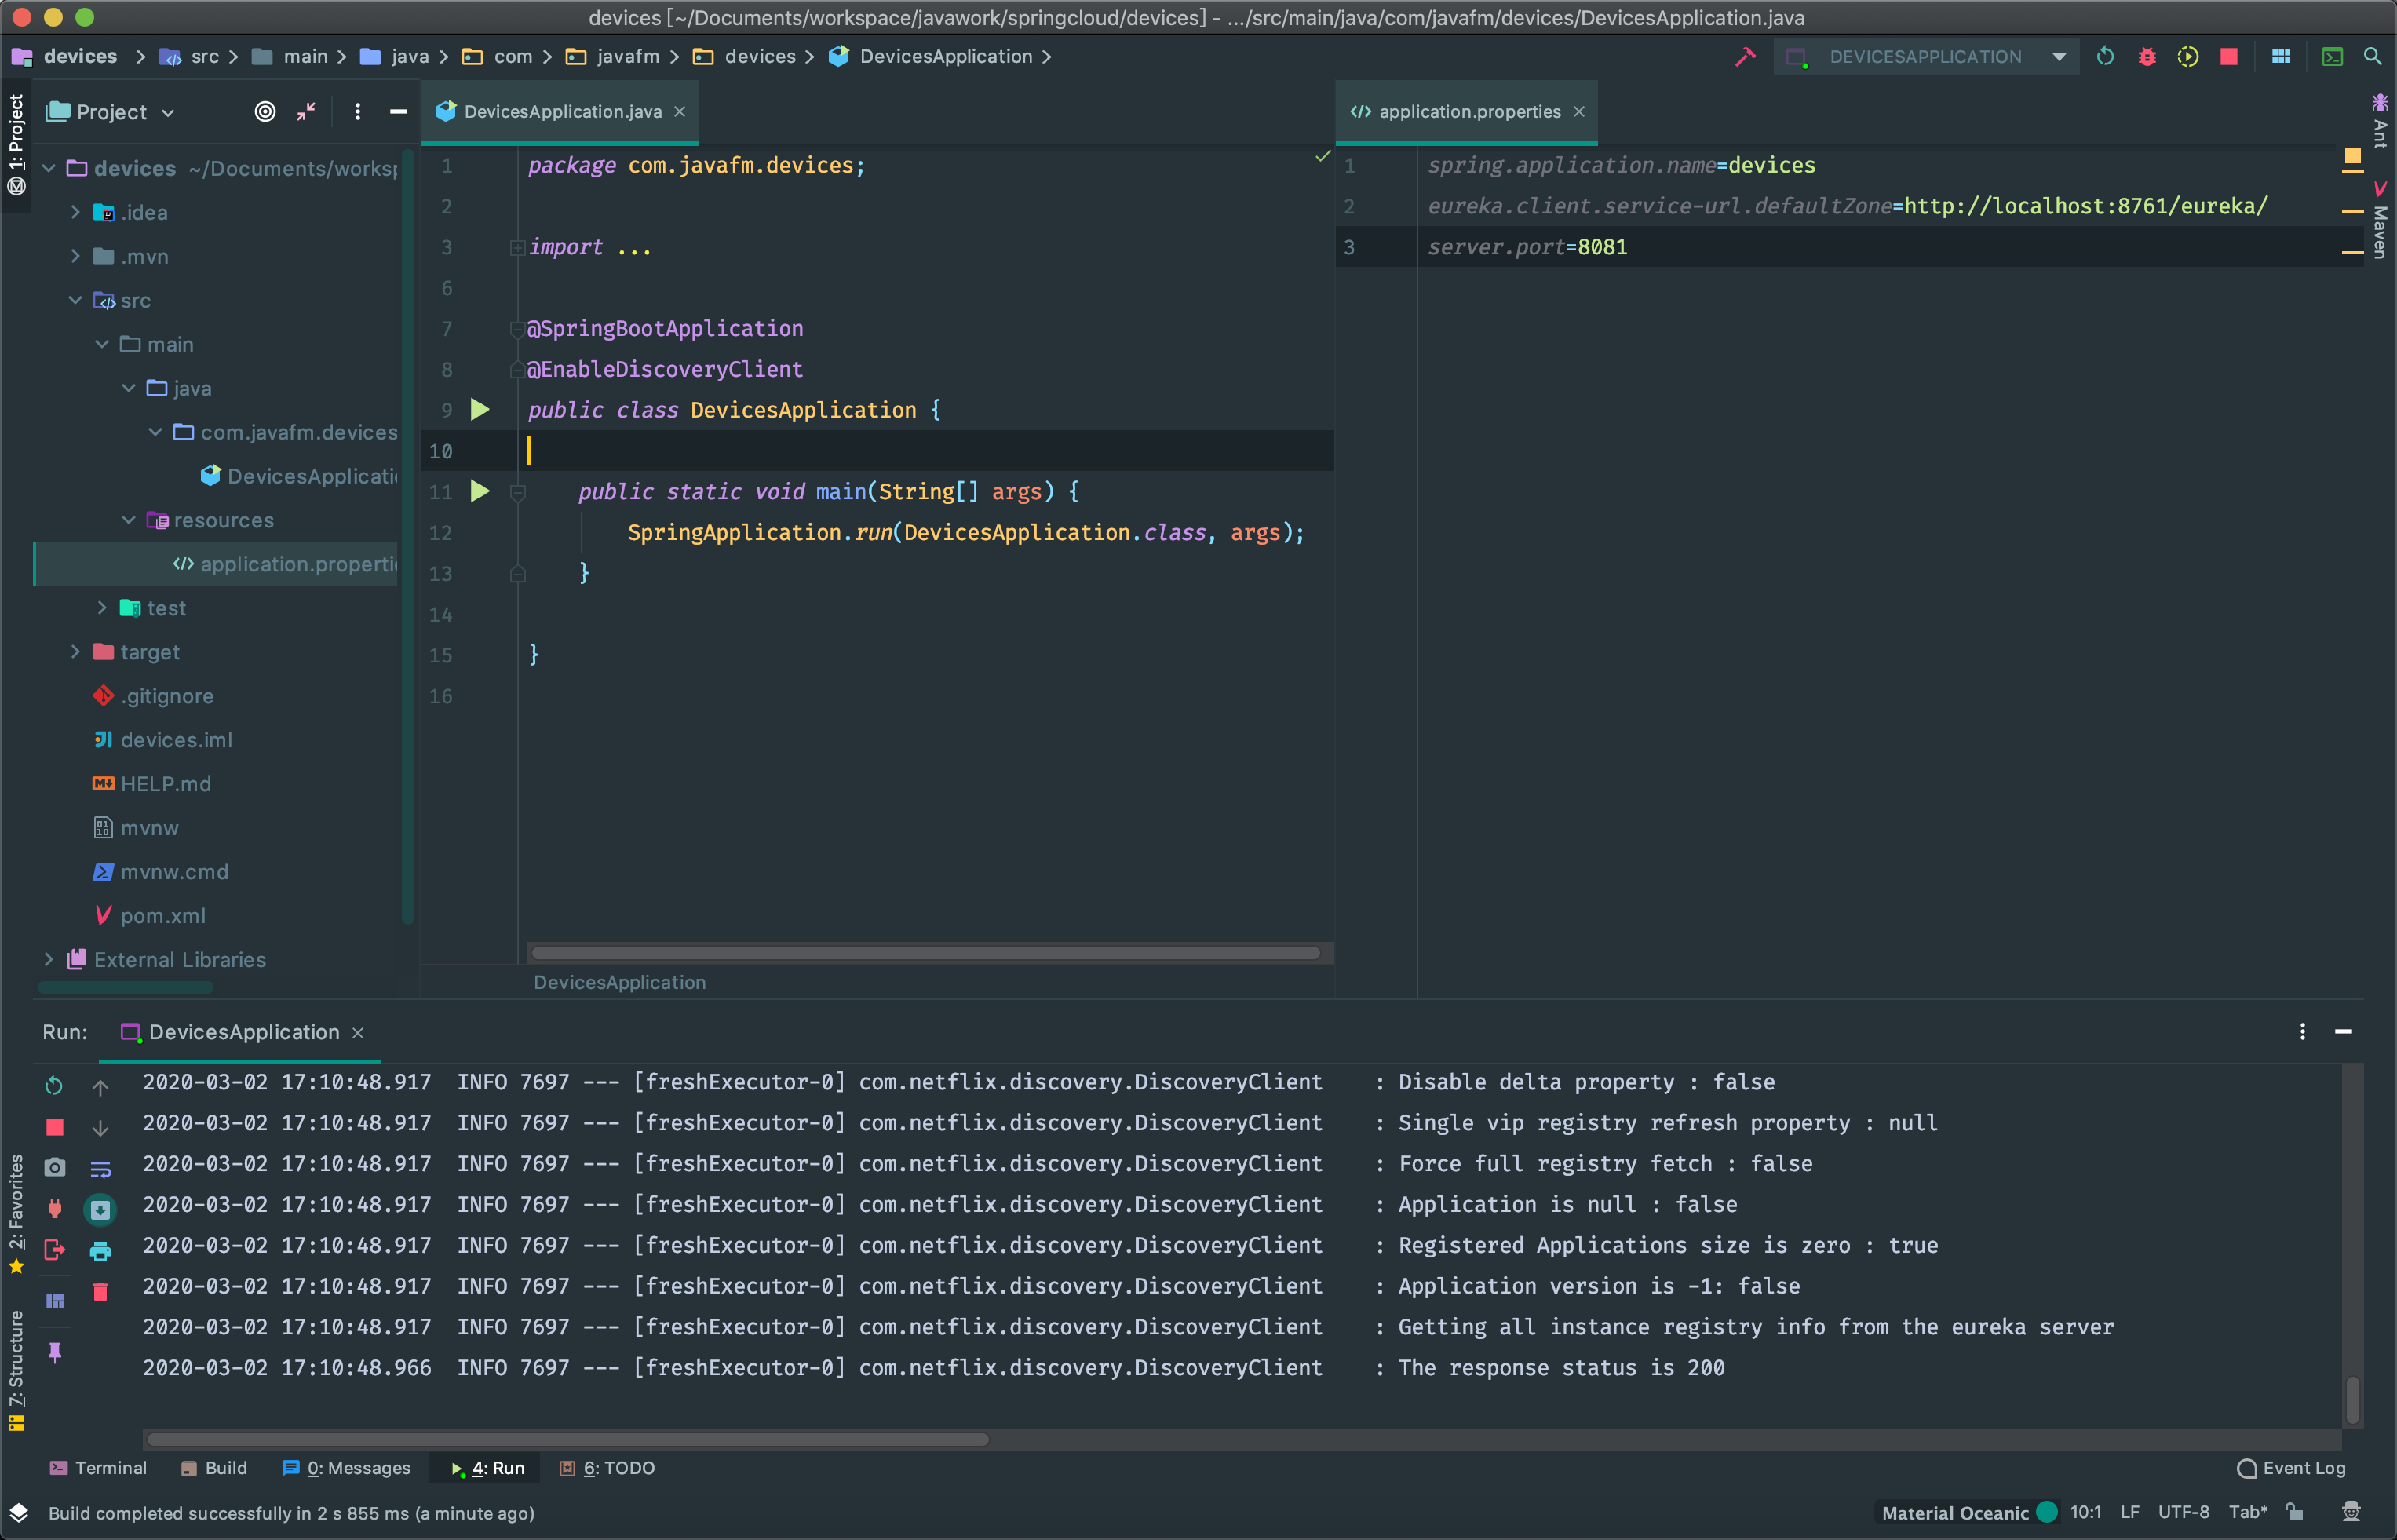
Task: Open Search Everywhere magnifier icon
Action: click(2372, 57)
